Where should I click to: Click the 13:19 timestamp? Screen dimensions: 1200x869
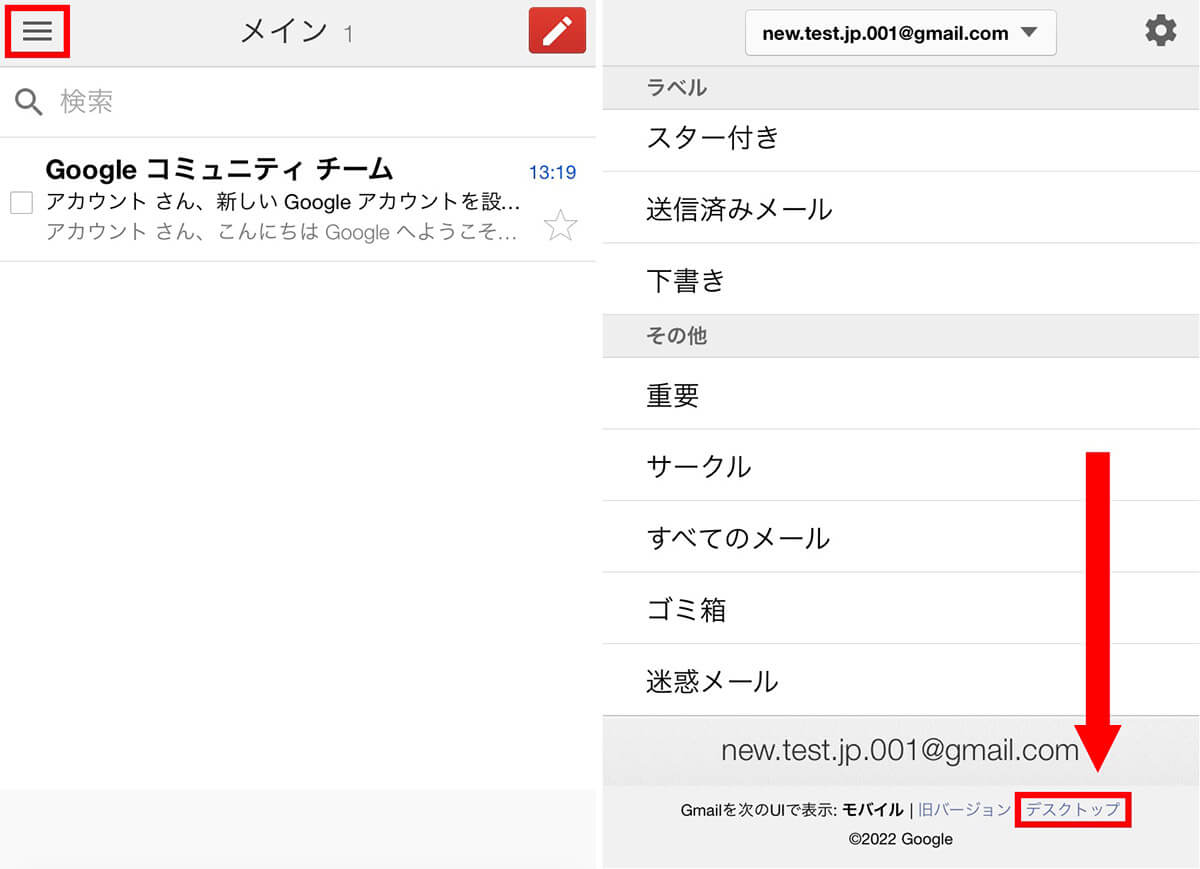(x=552, y=172)
